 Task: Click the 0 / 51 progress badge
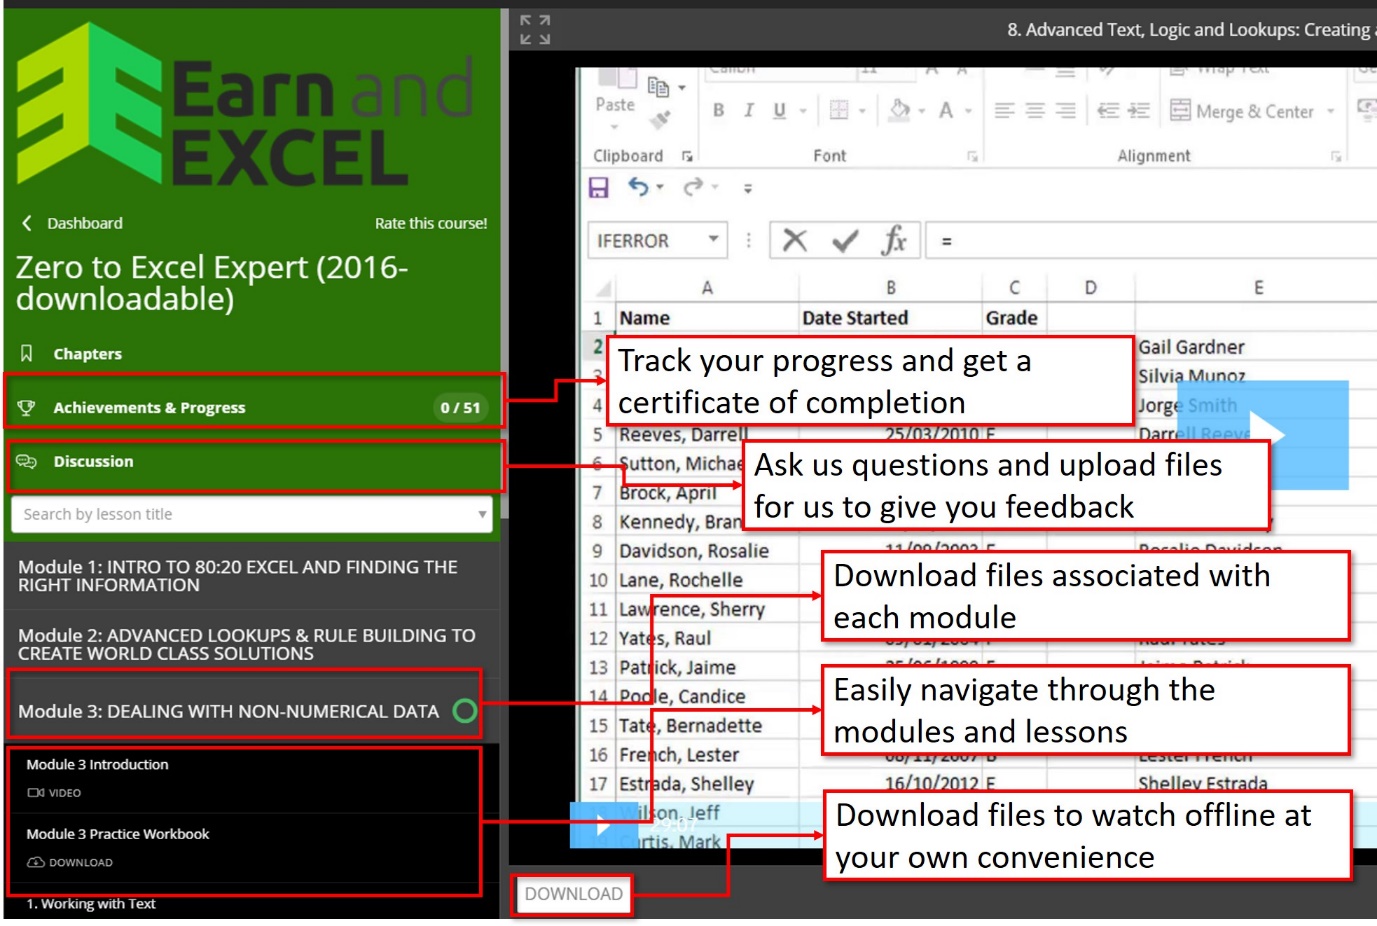tap(460, 407)
